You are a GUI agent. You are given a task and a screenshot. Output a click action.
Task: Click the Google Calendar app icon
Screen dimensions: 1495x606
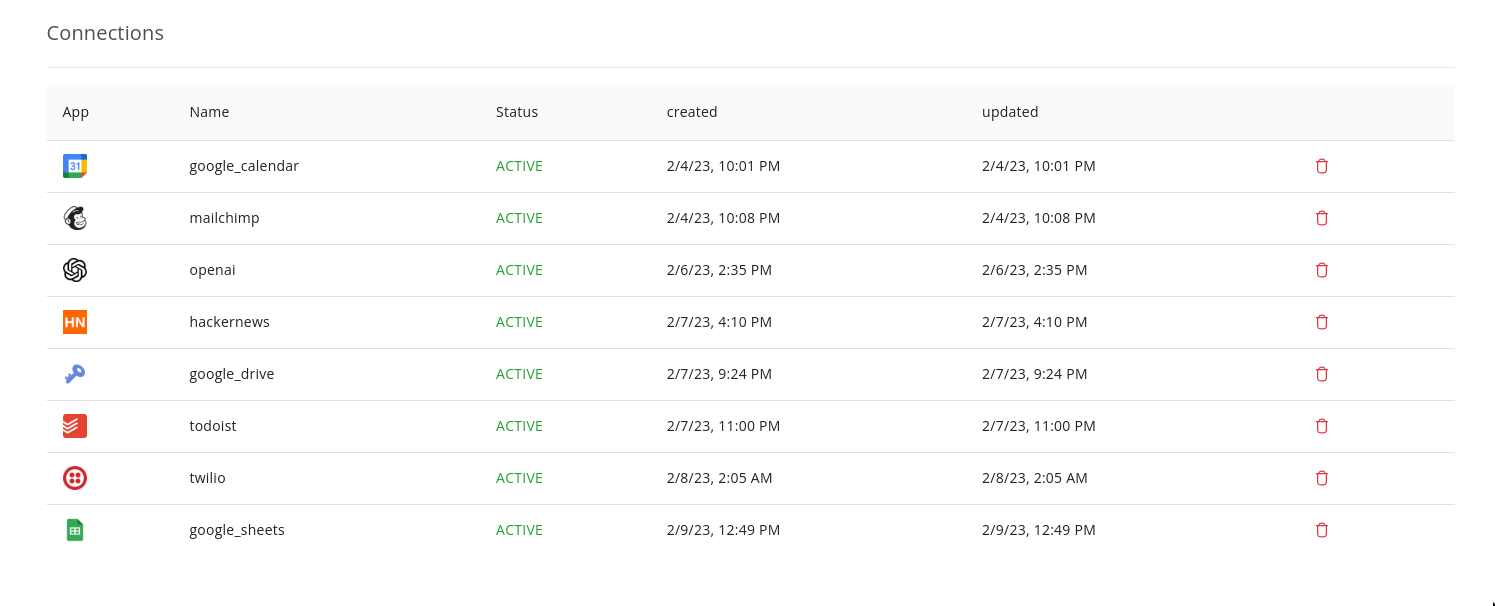point(75,166)
